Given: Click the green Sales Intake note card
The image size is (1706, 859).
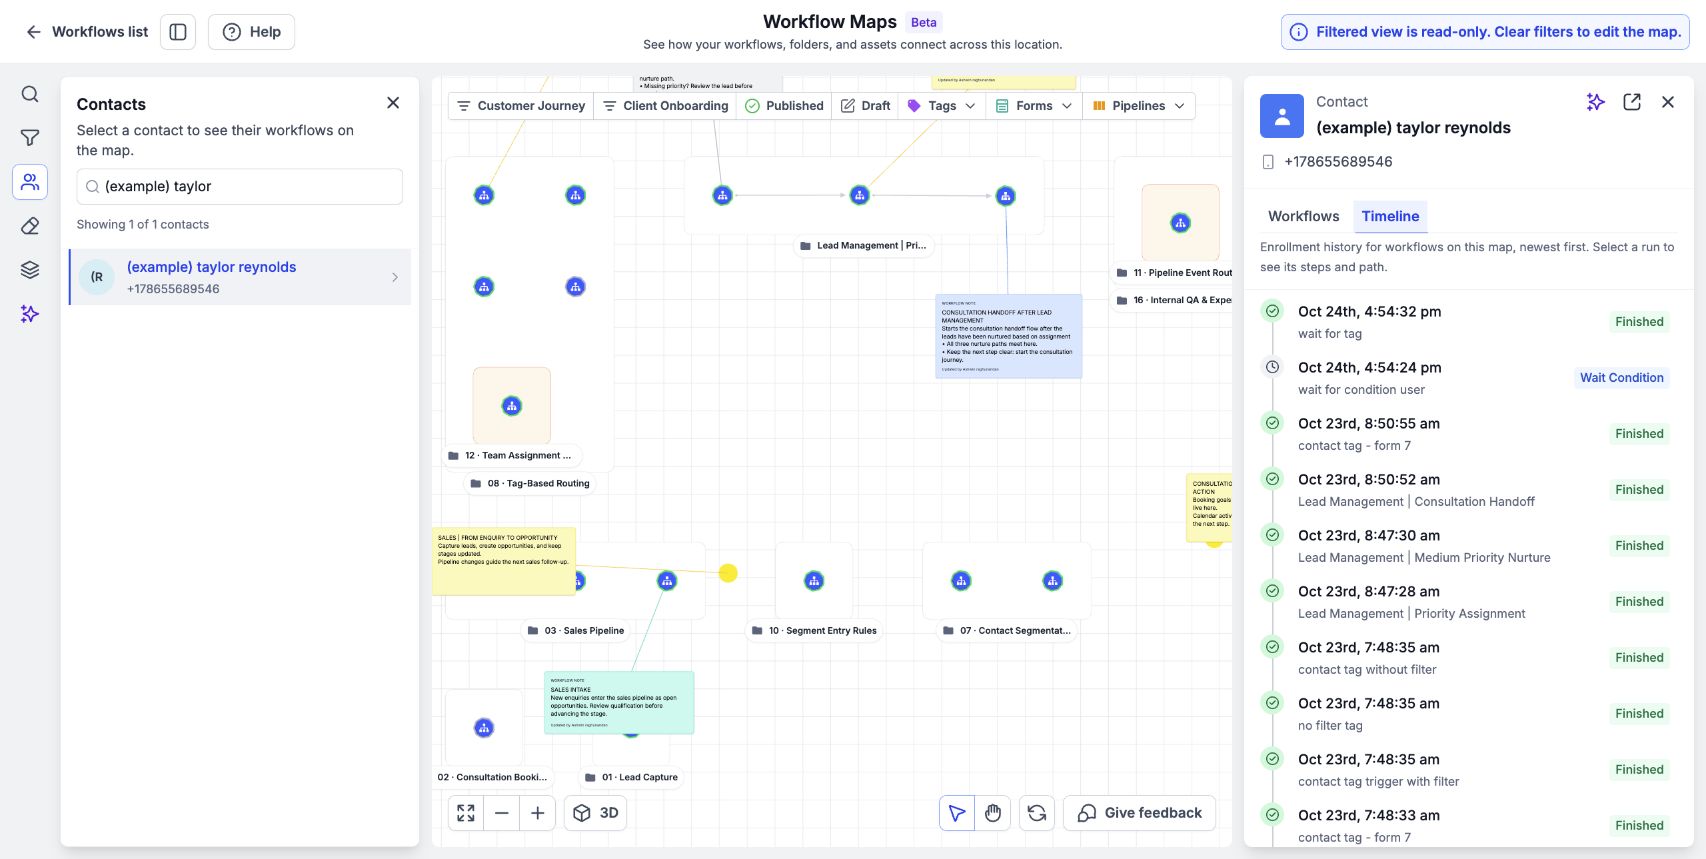Looking at the screenshot, I should (x=619, y=703).
